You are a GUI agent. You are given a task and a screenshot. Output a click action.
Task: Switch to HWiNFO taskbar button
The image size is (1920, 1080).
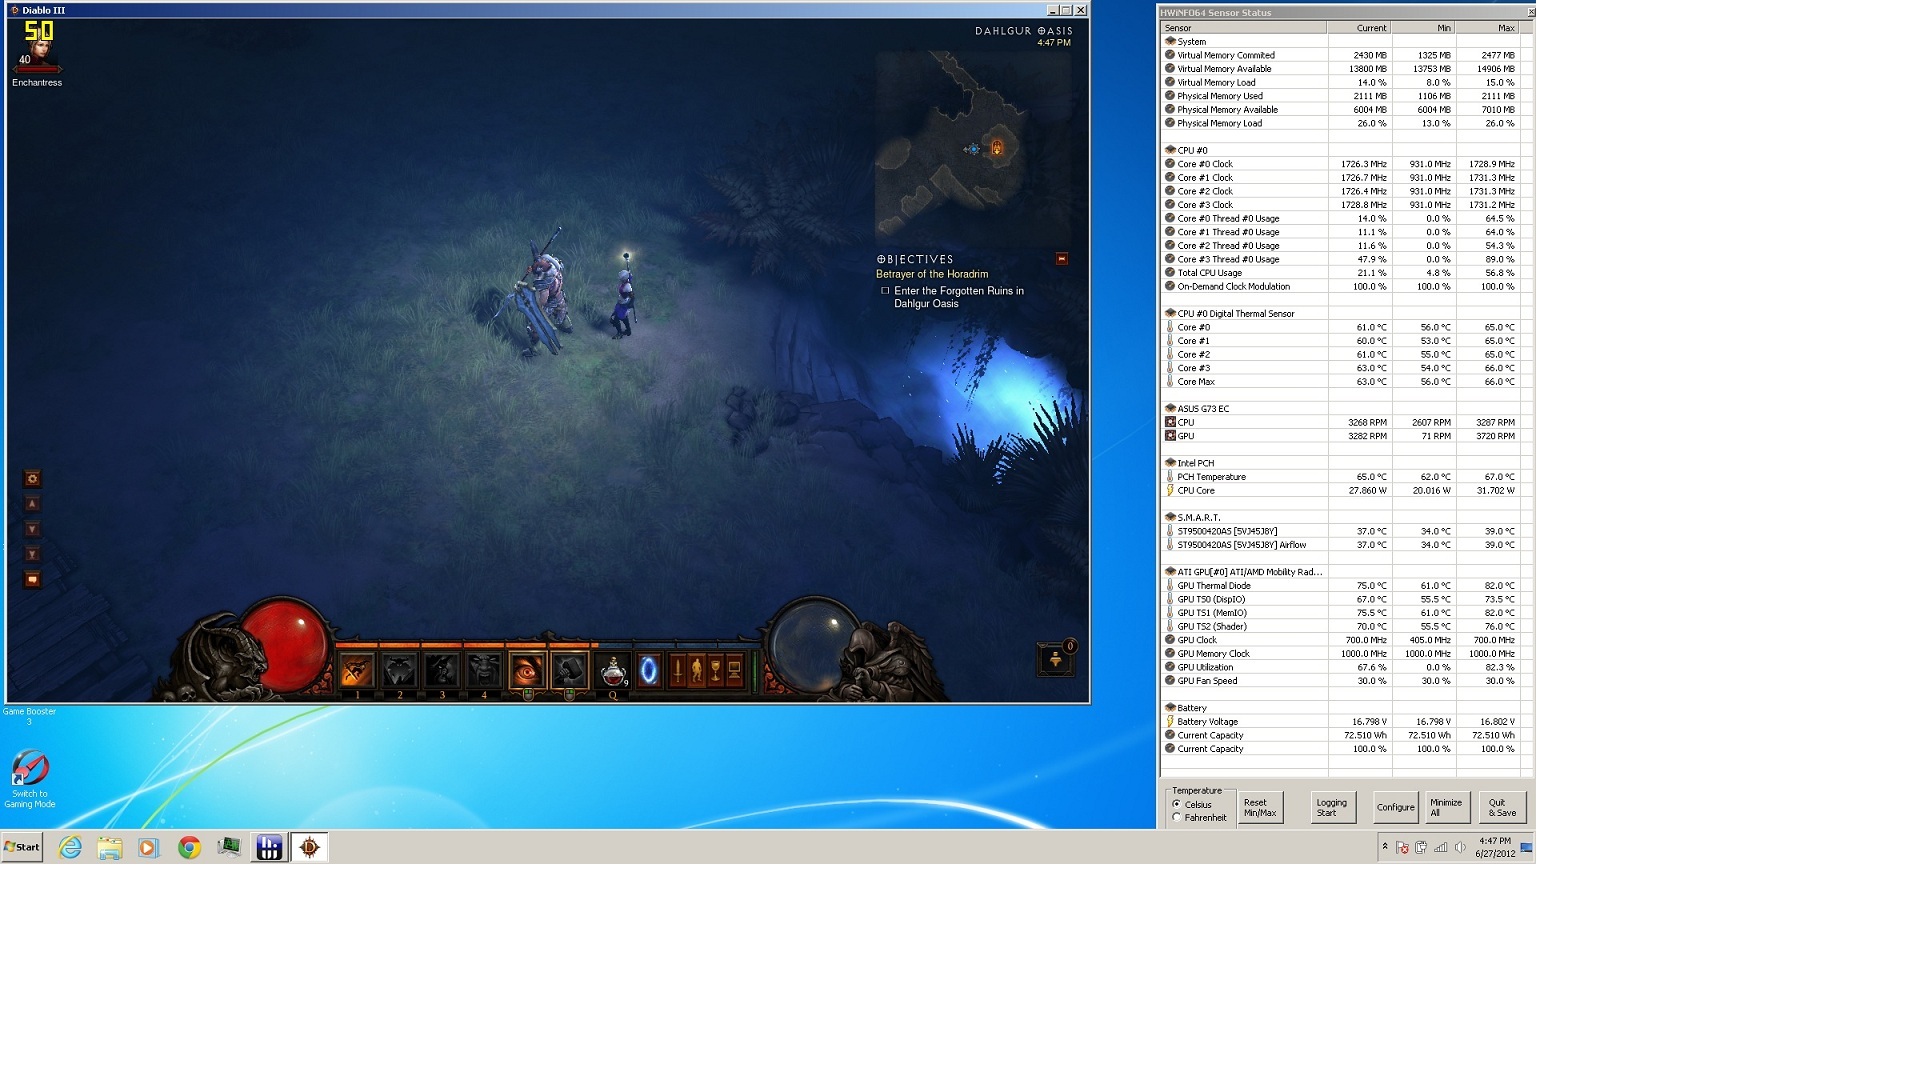click(269, 847)
